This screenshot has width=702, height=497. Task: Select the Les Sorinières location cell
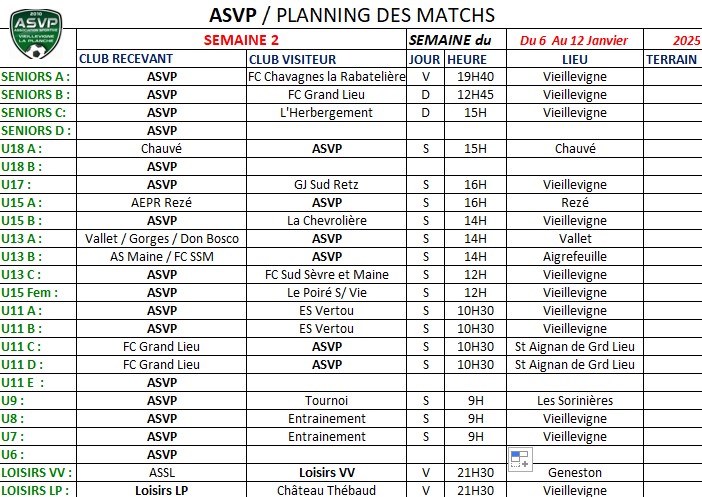coord(575,400)
